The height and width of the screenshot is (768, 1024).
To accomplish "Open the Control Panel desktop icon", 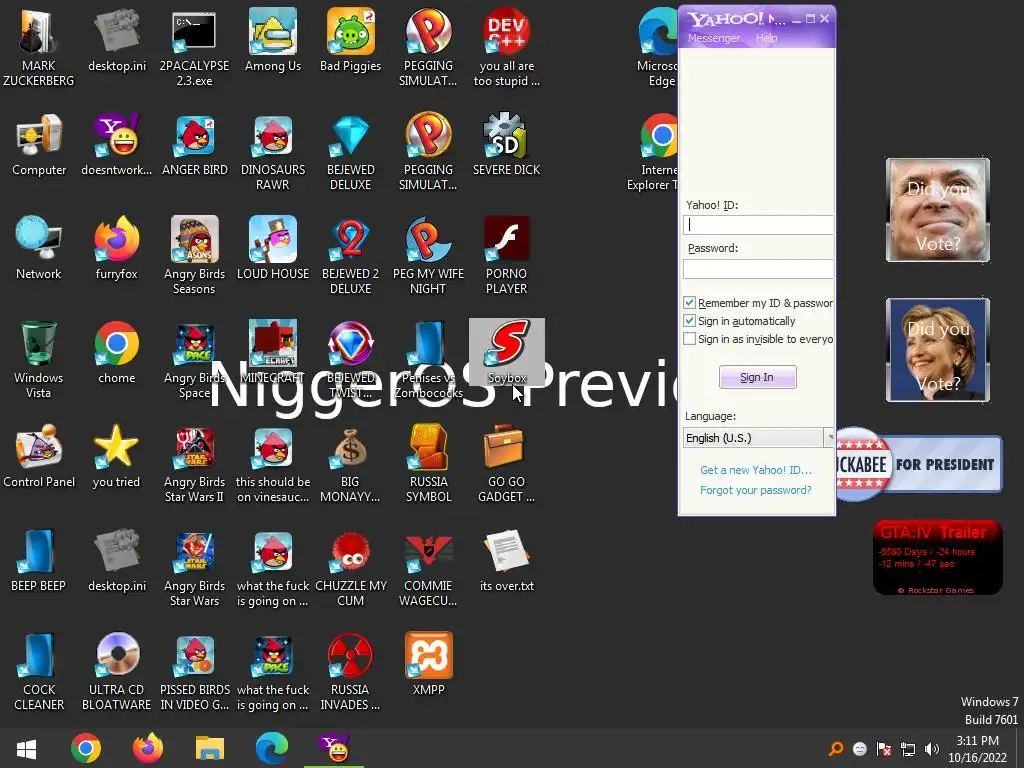I will 39,456.
